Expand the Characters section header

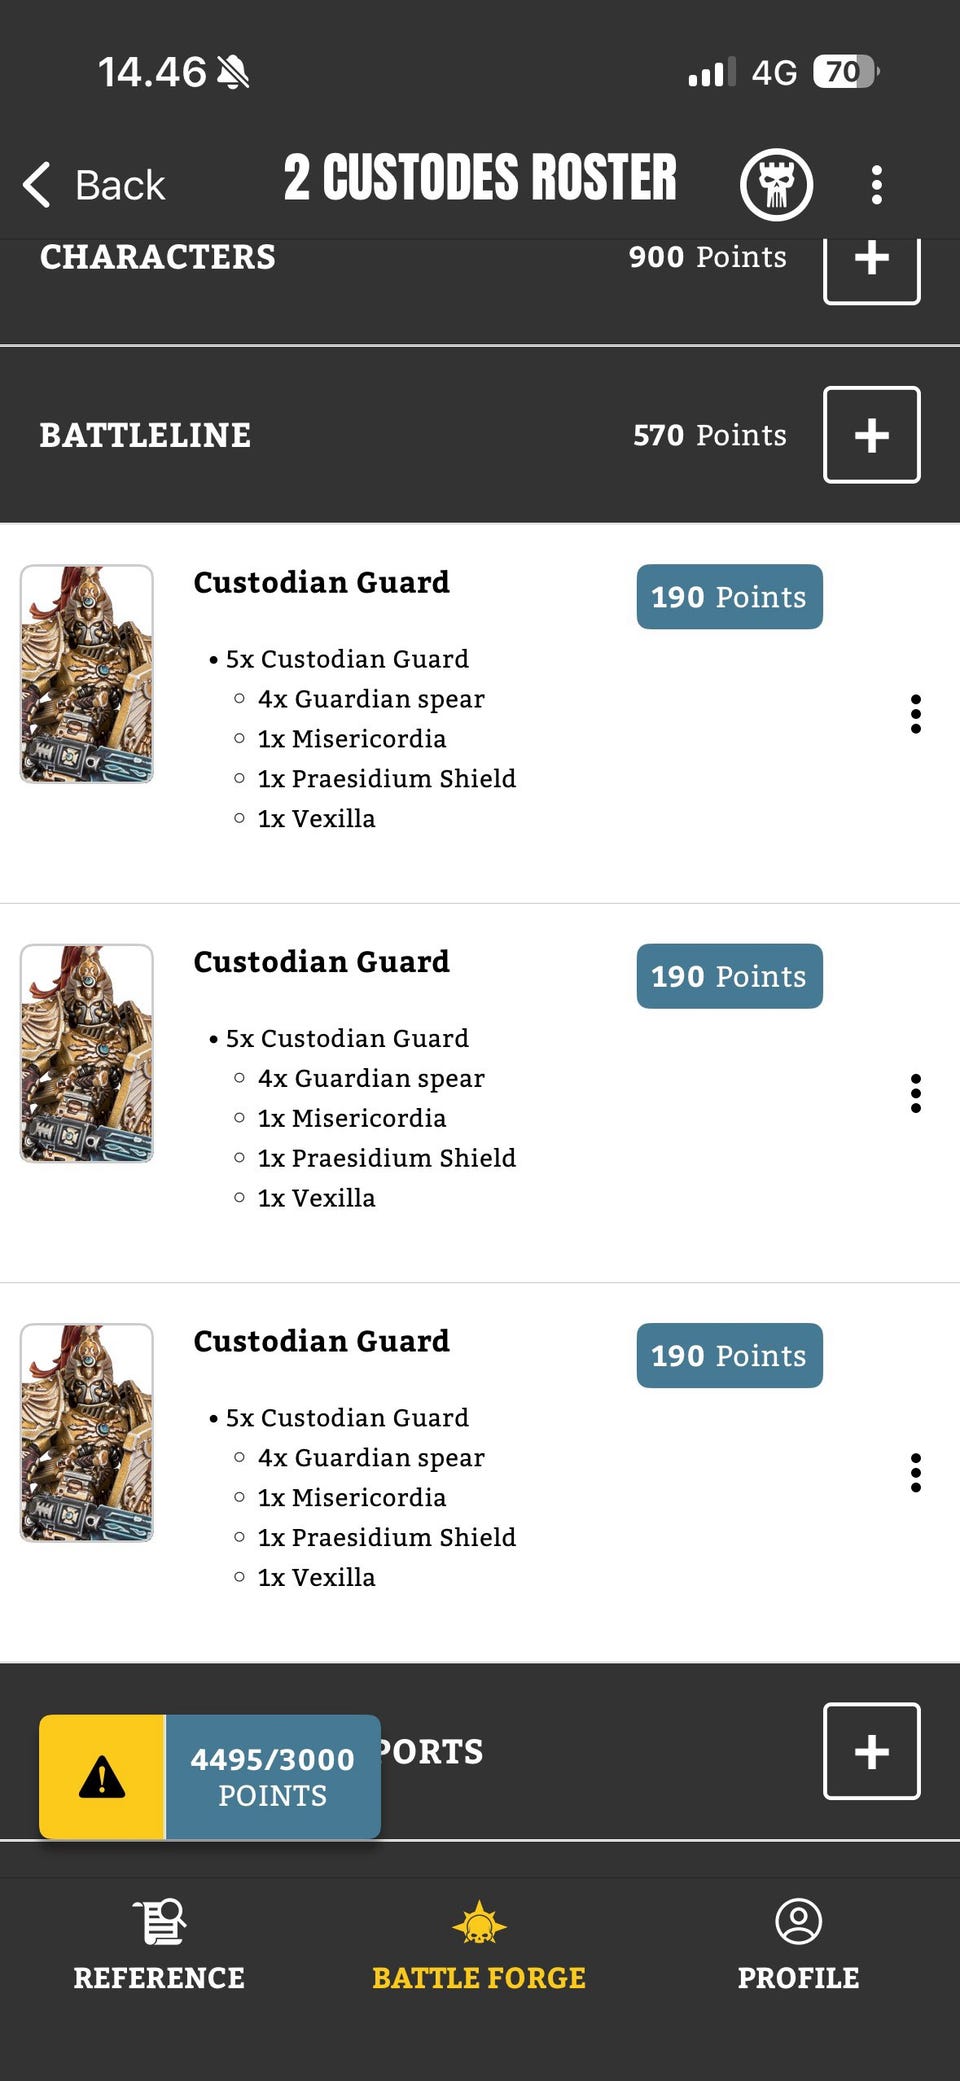(x=158, y=258)
